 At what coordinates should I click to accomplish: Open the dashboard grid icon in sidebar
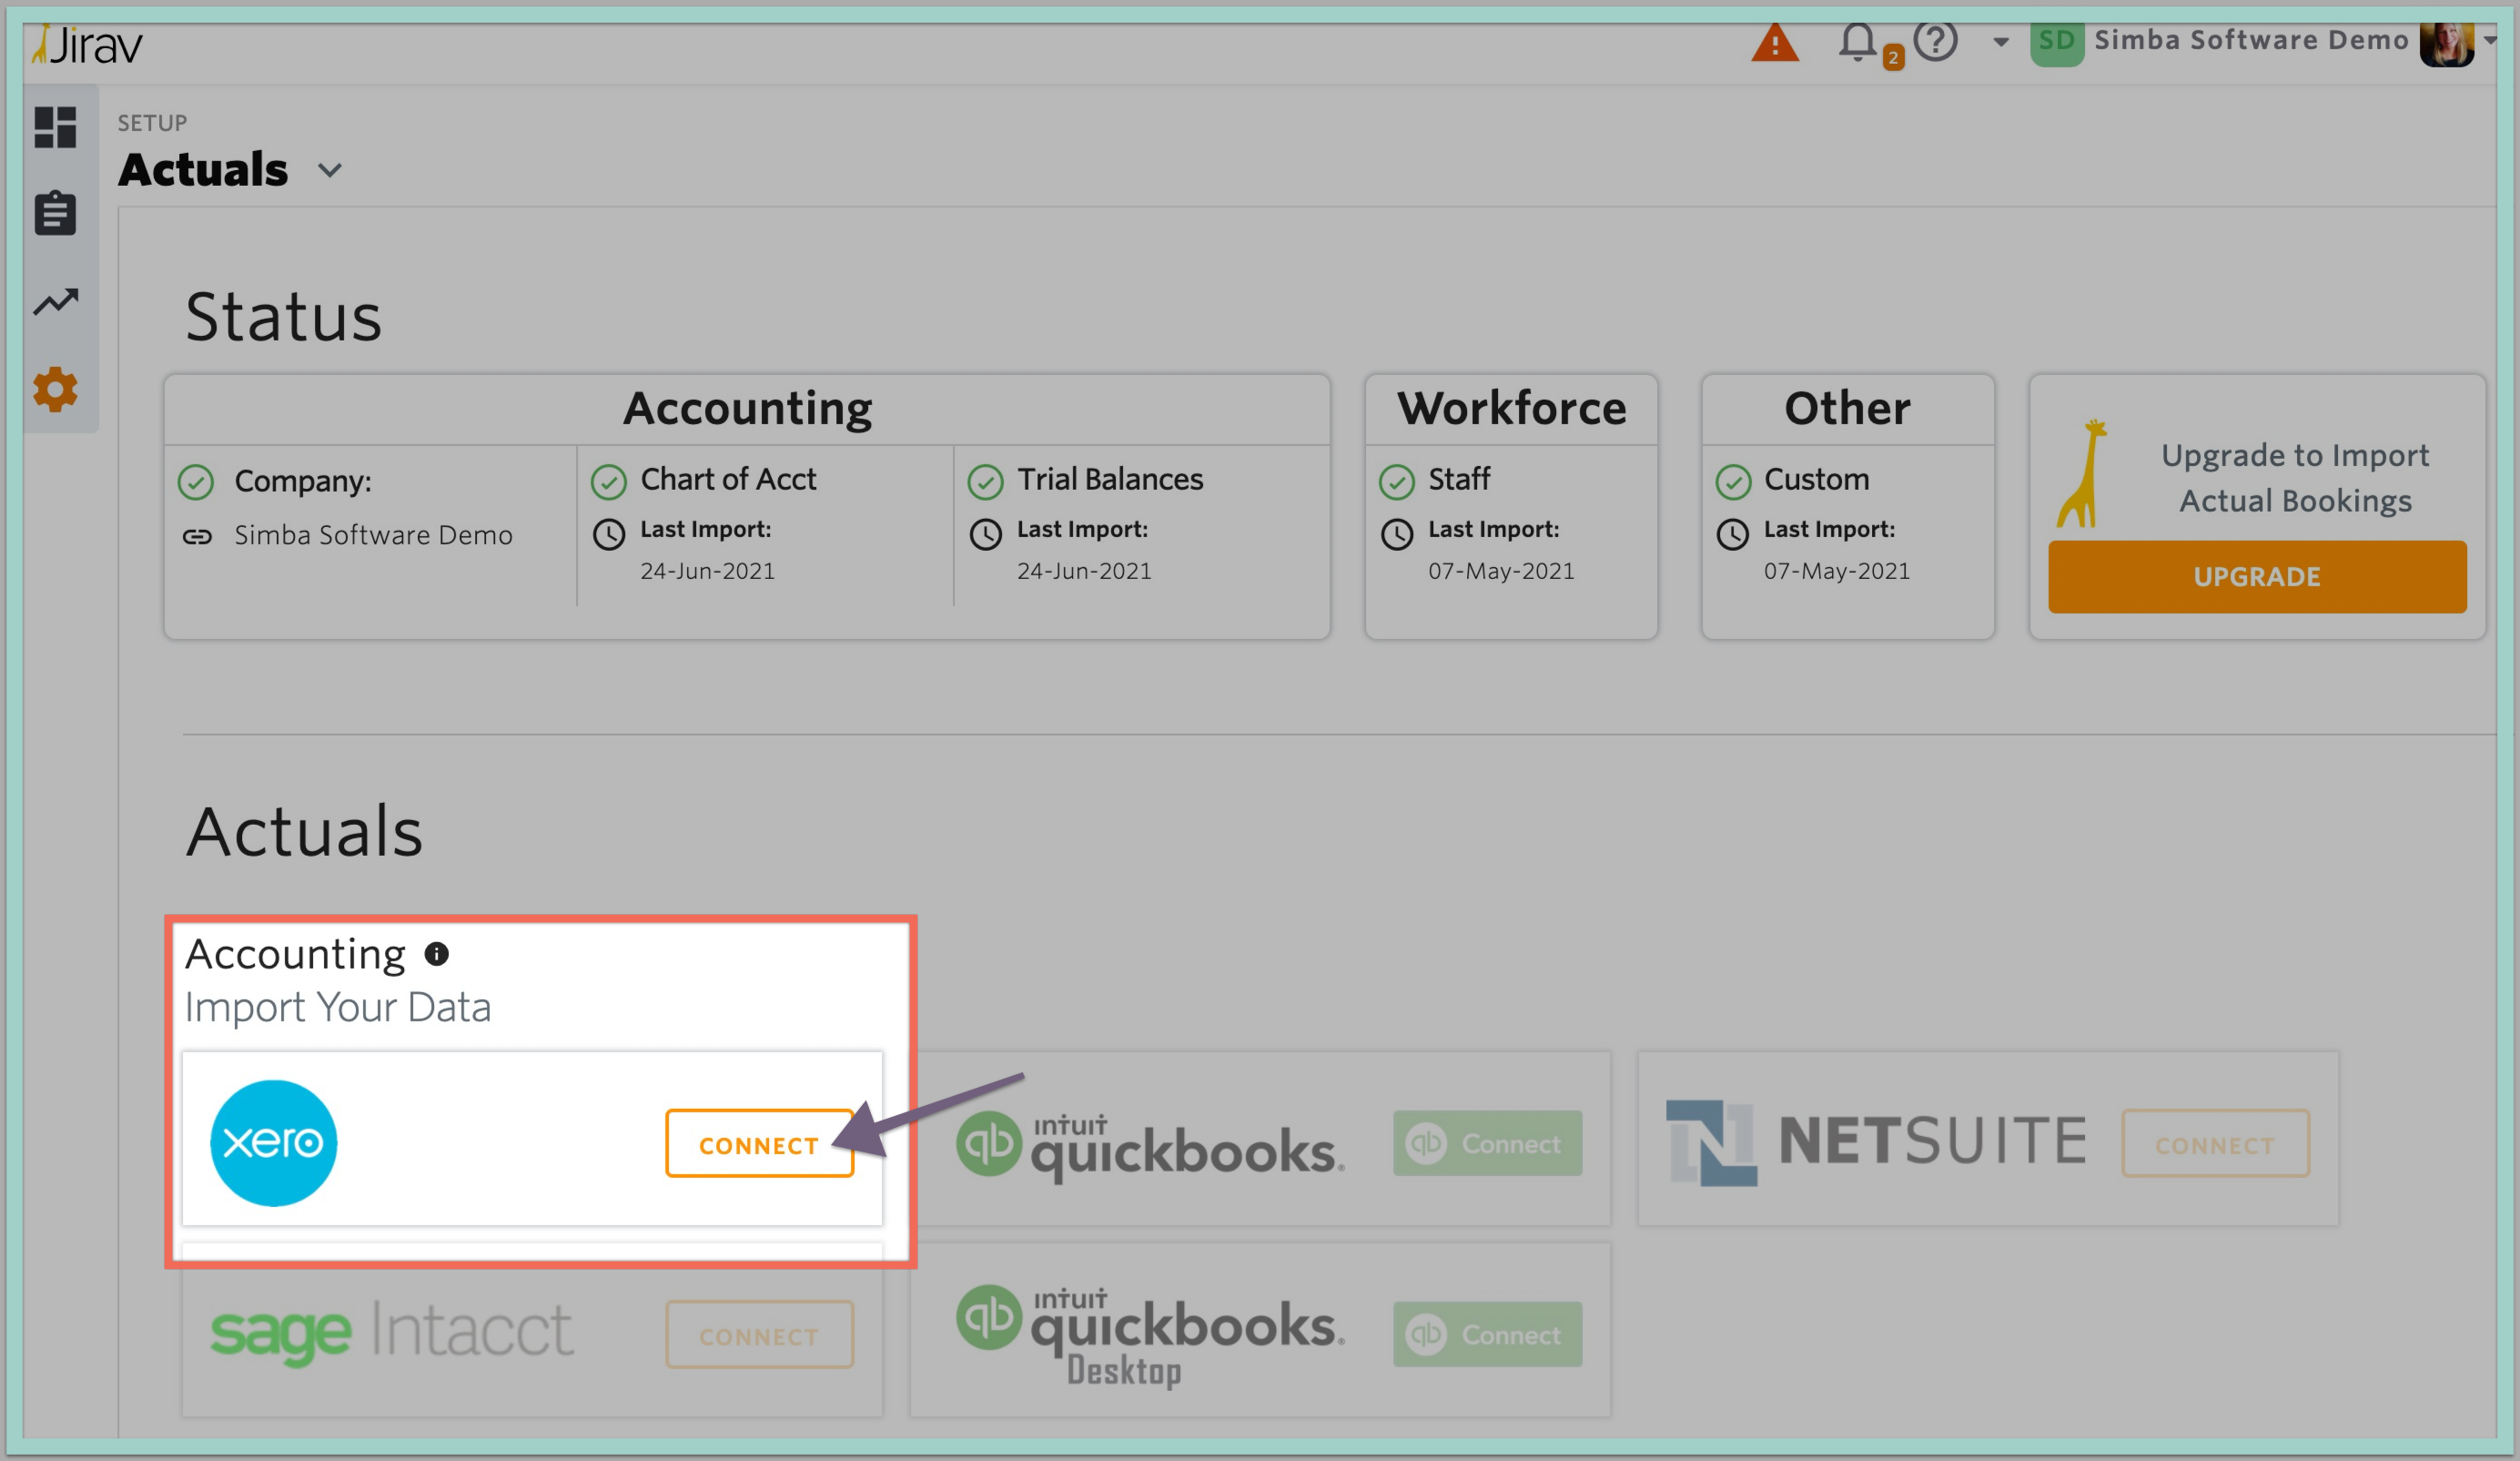[55, 127]
